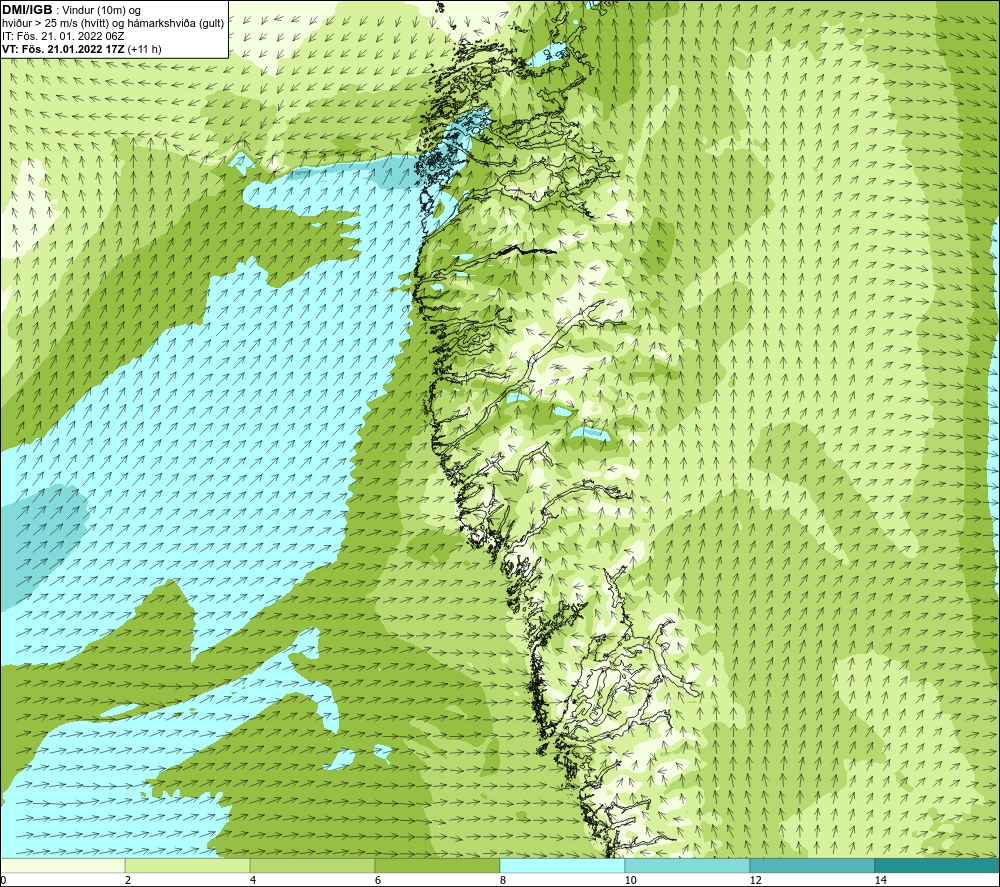Click the dark green 6–8 m/s scale swatch
The image size is (1000, 887).
[x=438, y=865]
